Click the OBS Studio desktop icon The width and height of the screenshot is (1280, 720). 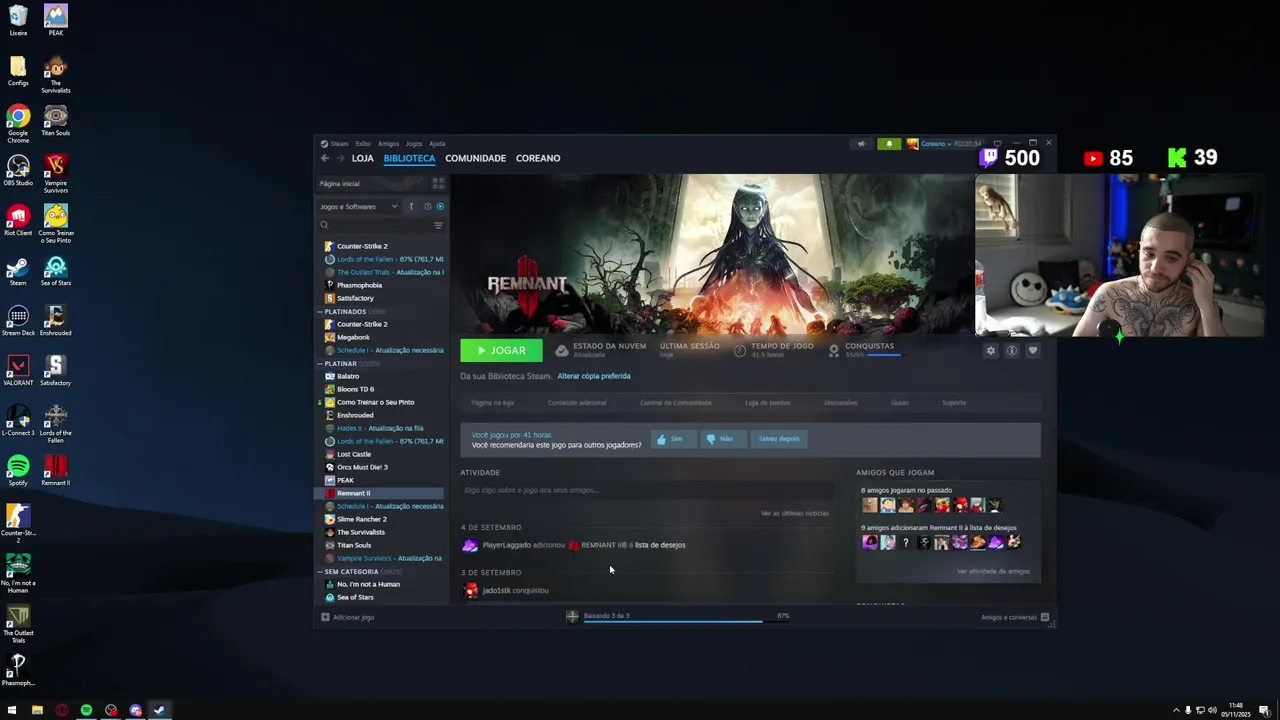point(18,170)
